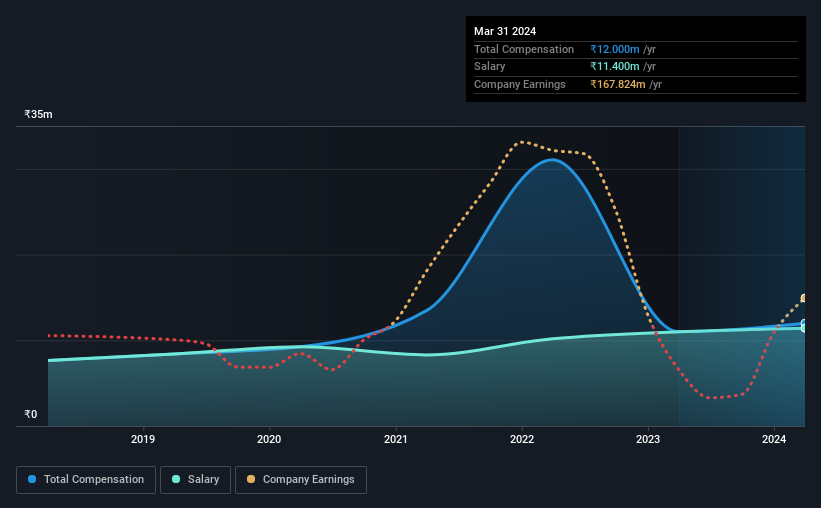Click the Company Earnings dotted line peak
The image size is (821, 508).
click(x=522, y=142)
